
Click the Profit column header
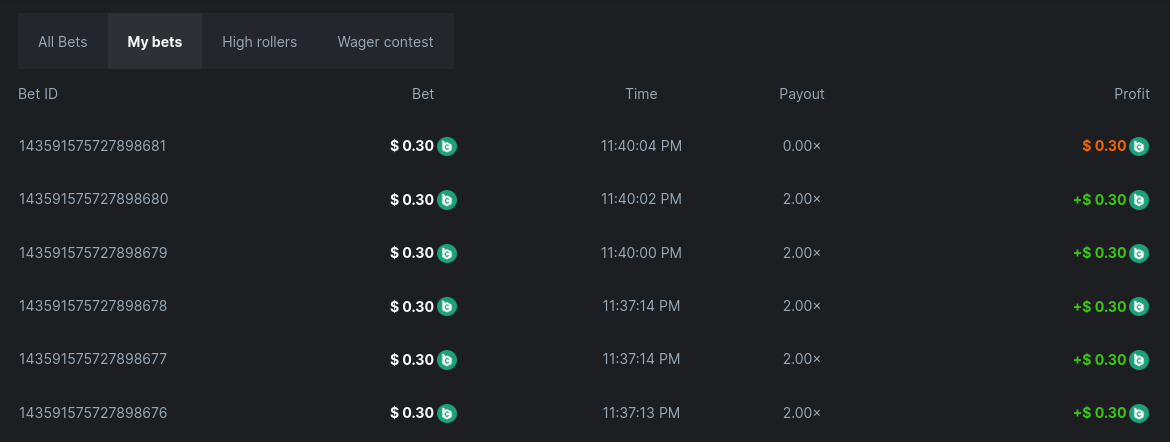[1132, 94]
